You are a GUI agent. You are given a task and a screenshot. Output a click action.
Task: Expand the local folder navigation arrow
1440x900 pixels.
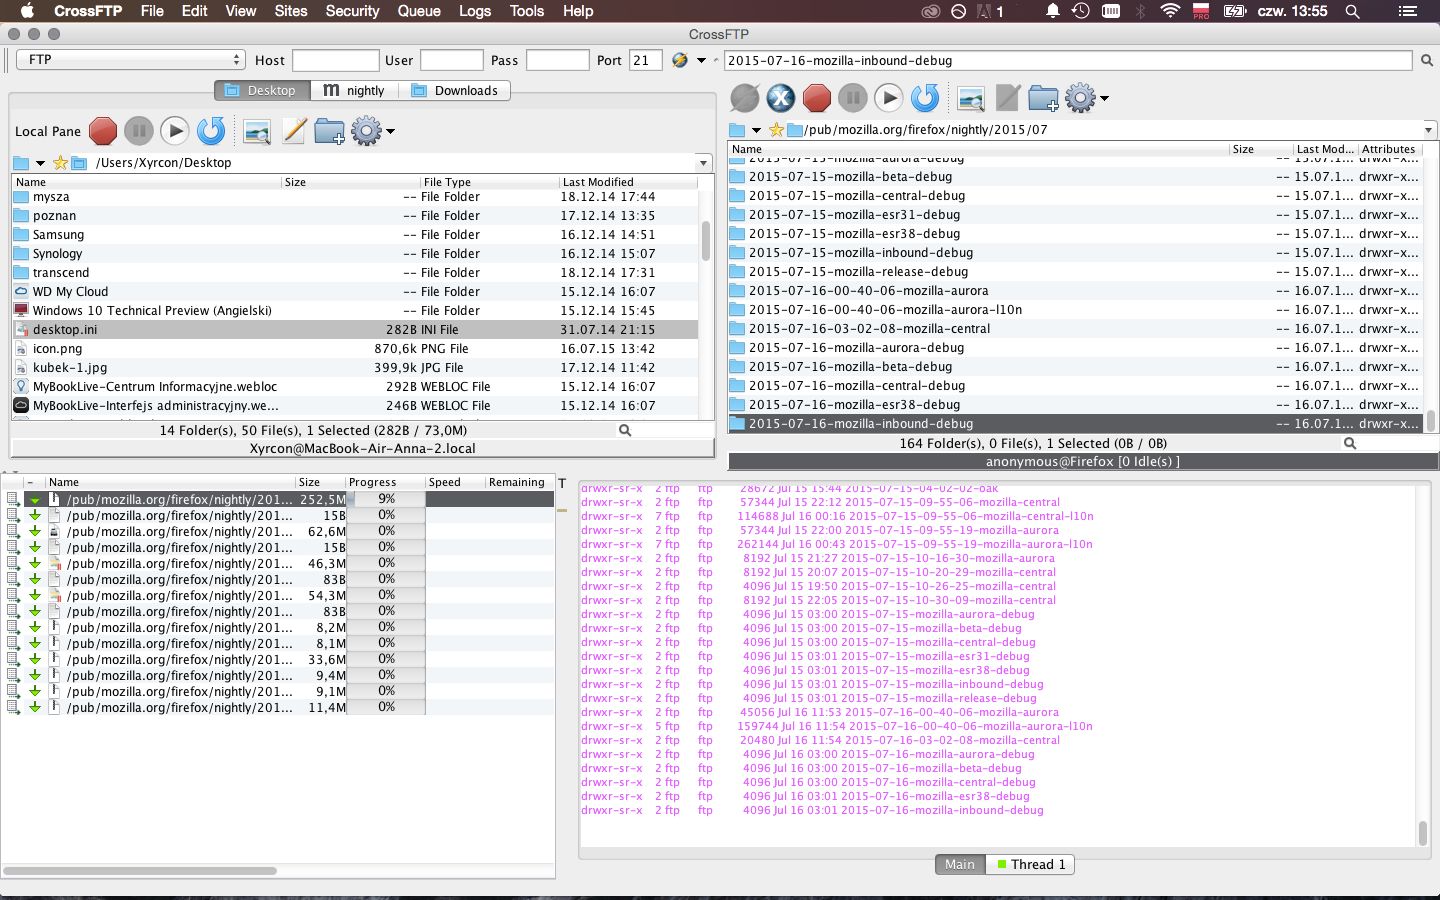tap(40, 163)
